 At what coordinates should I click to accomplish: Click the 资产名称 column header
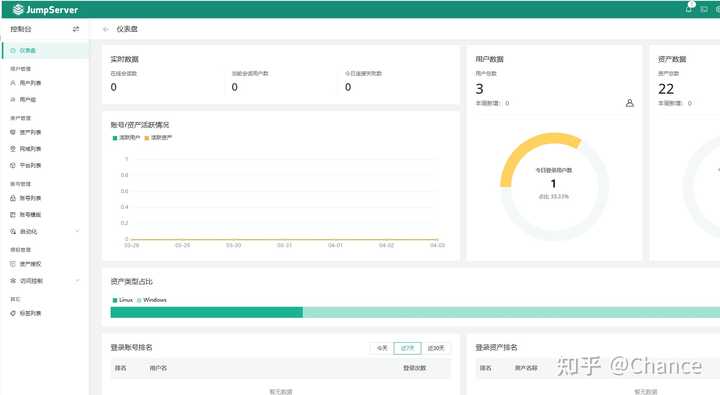point(526,368)
